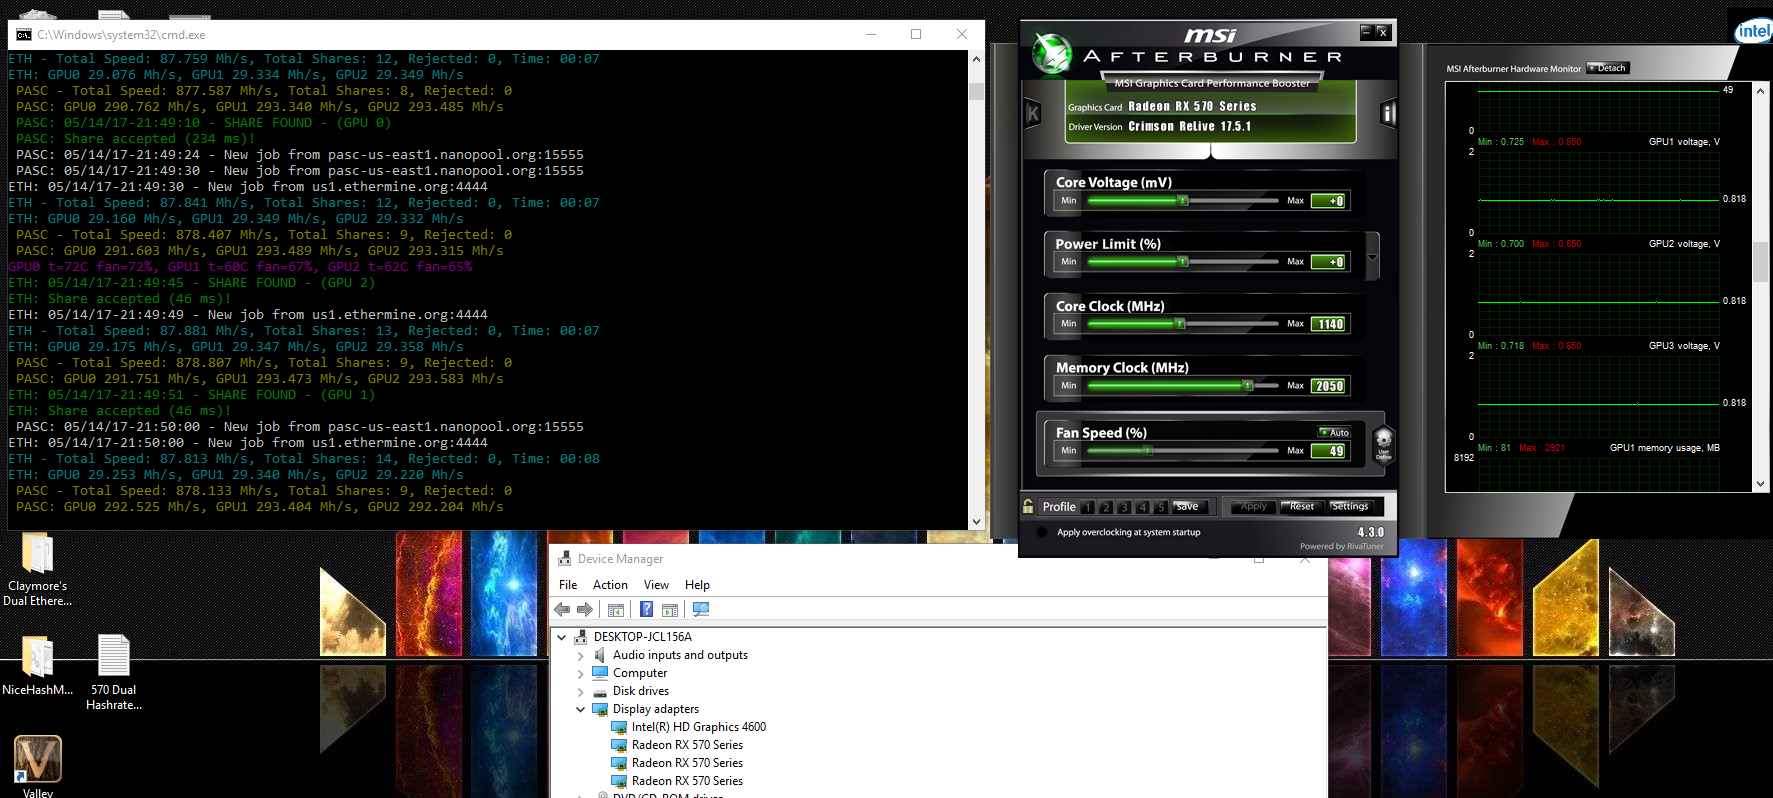Detach the Afterburner Hardware Monitor

(1608, 68)
